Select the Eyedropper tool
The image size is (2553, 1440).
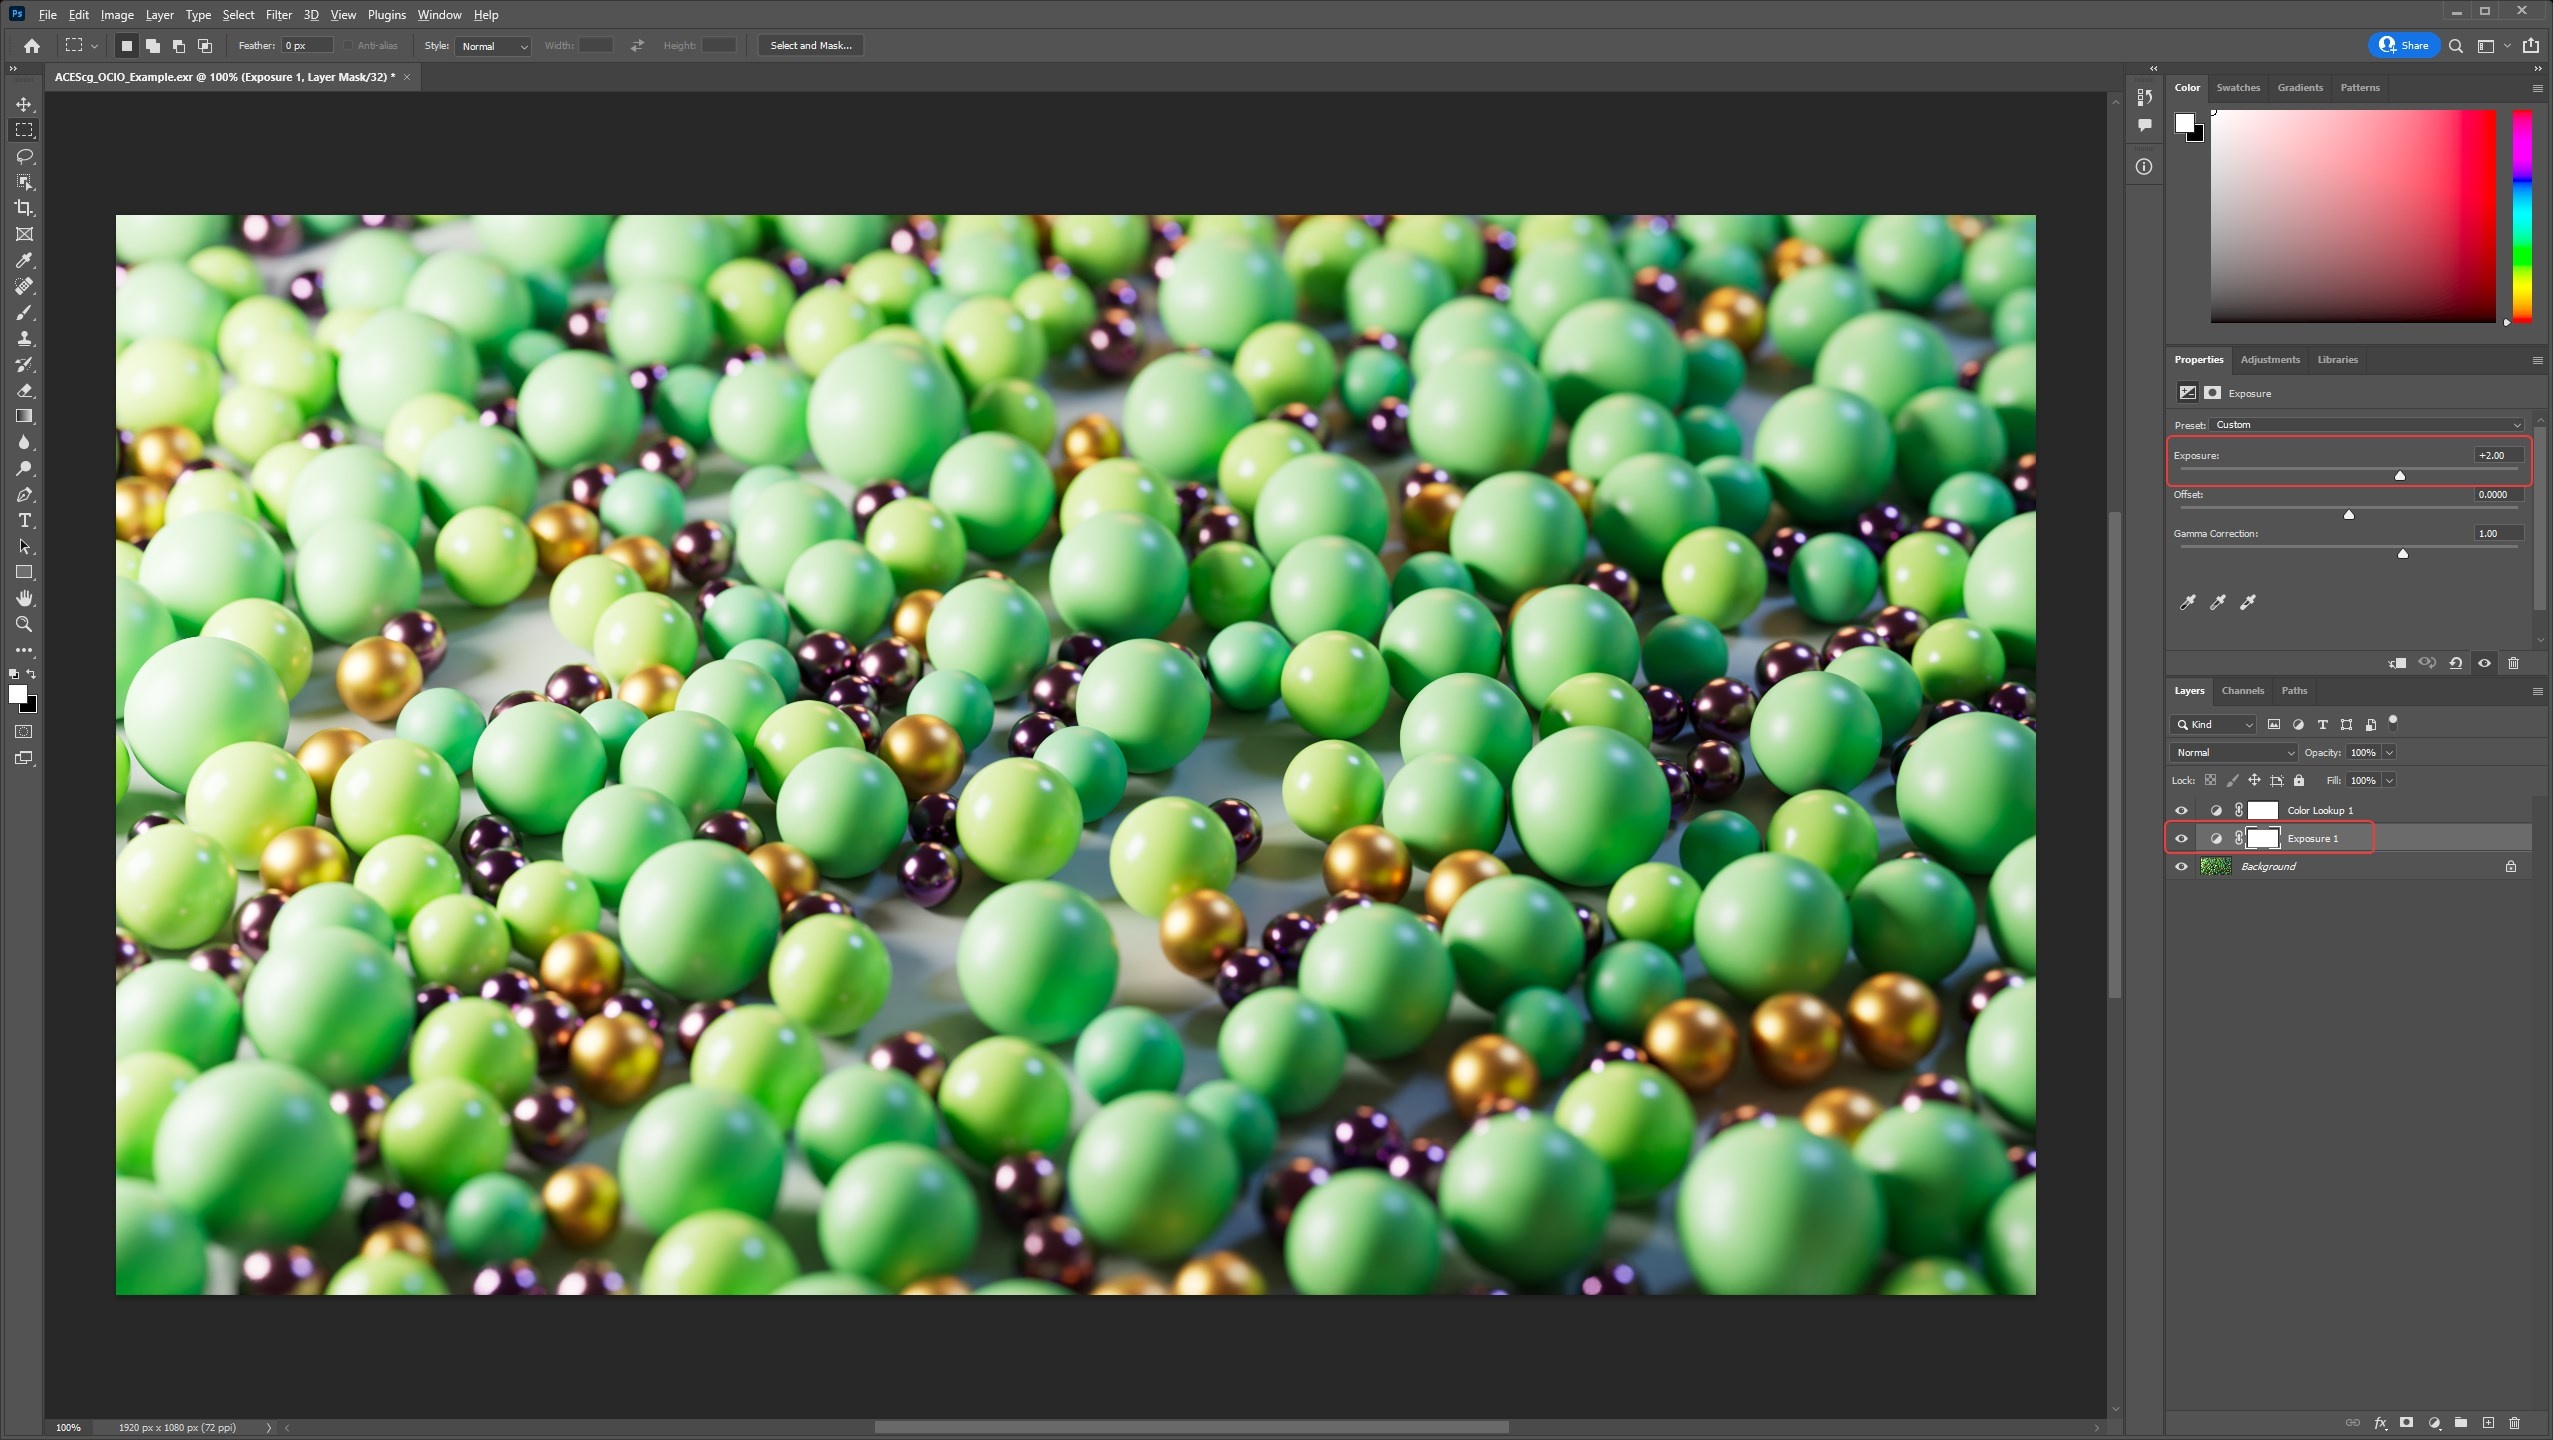coord(24,260)
